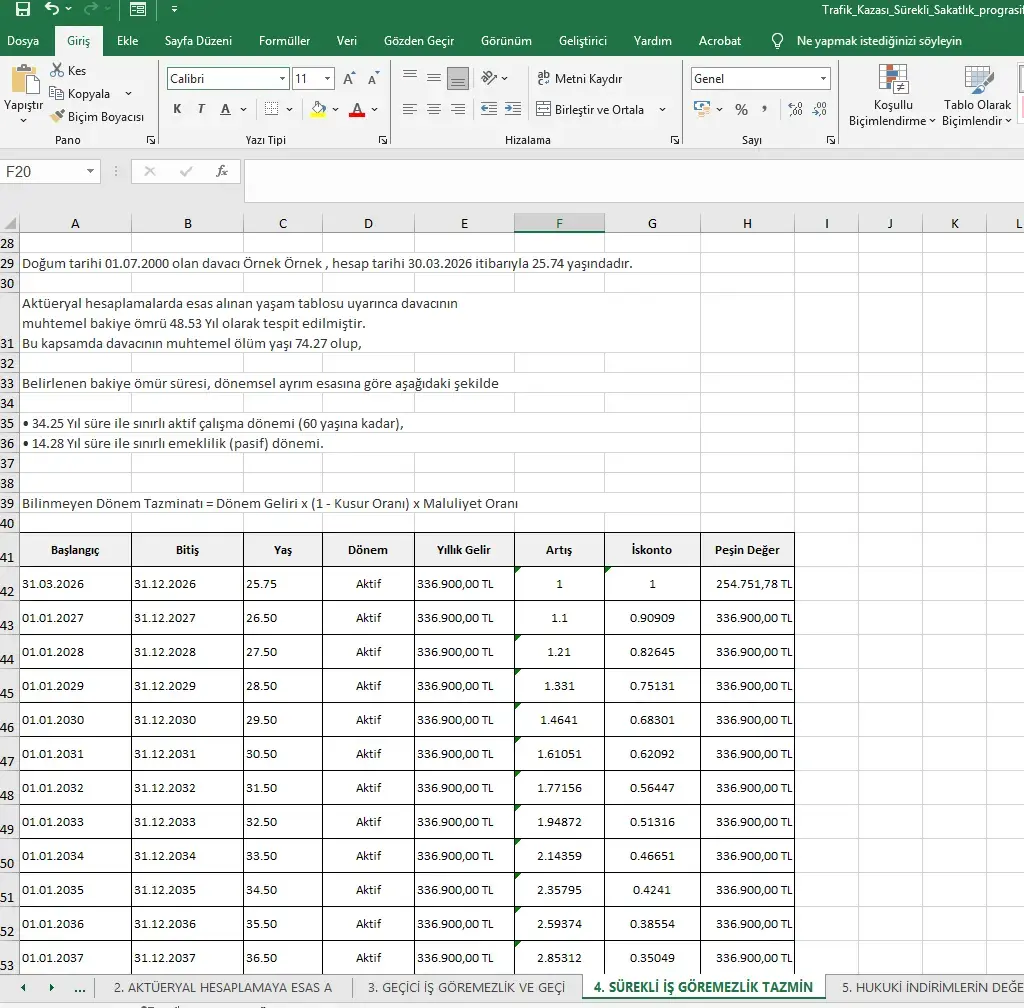Click increase indent icon

(513, 109)
